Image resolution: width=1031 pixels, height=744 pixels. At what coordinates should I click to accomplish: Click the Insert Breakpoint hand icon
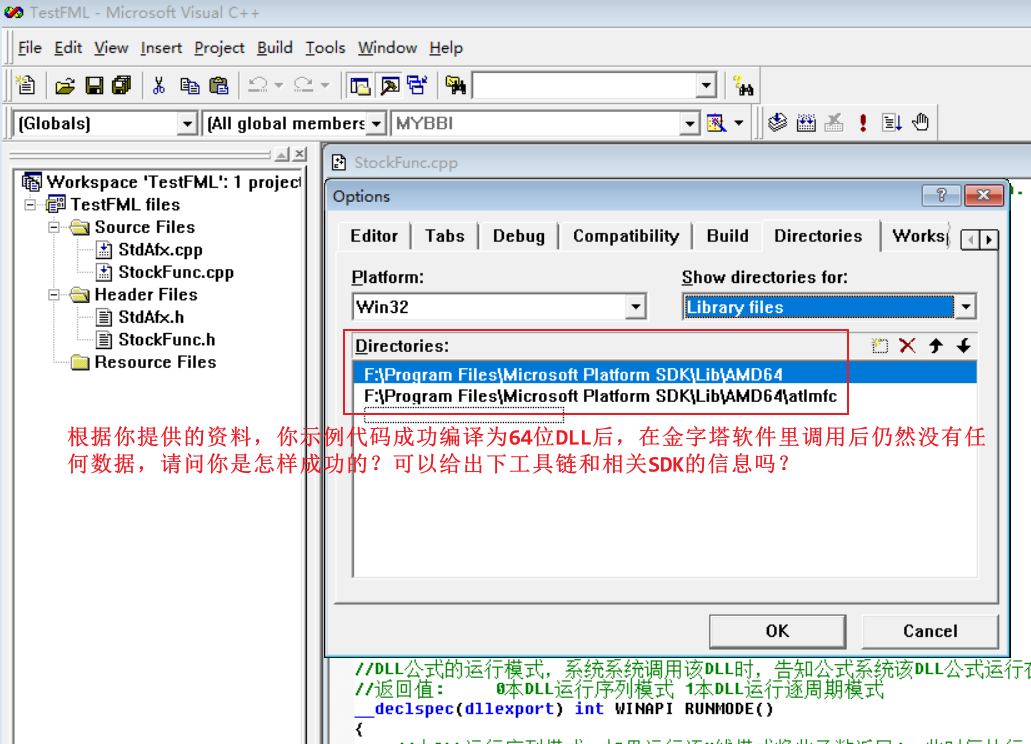tap(921, 123)
